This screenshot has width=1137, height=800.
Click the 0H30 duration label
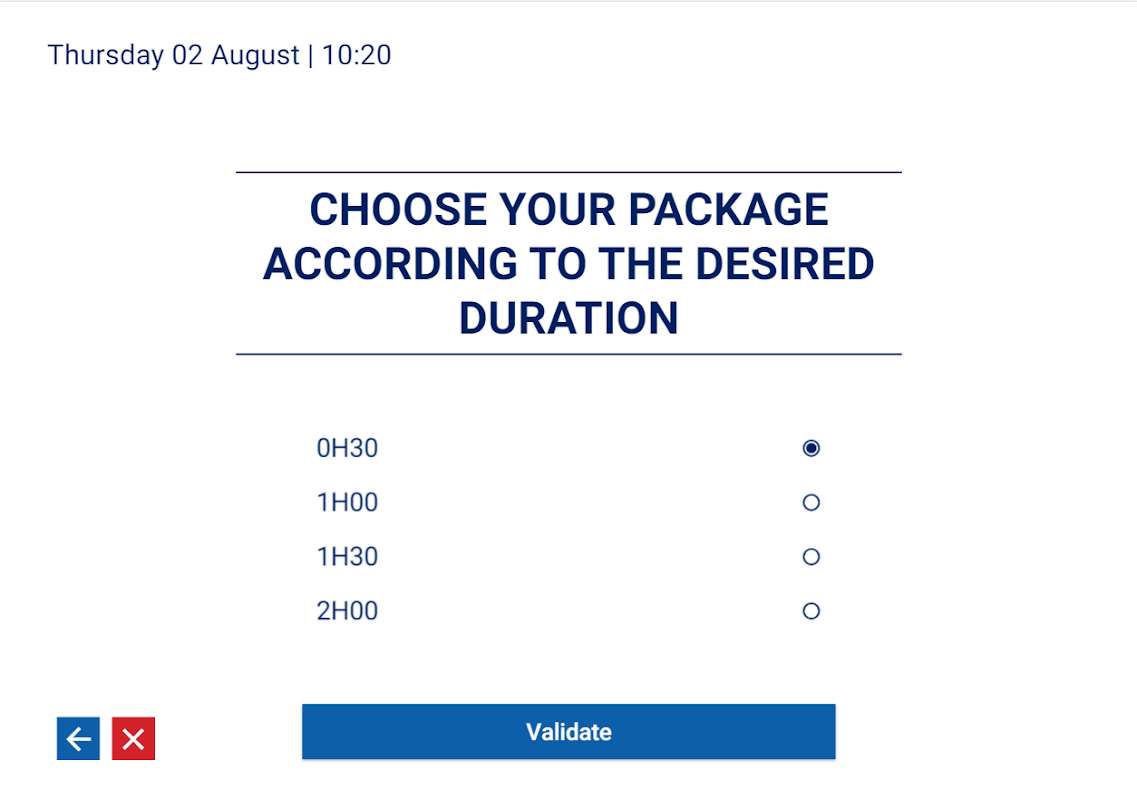pos(347,448)
